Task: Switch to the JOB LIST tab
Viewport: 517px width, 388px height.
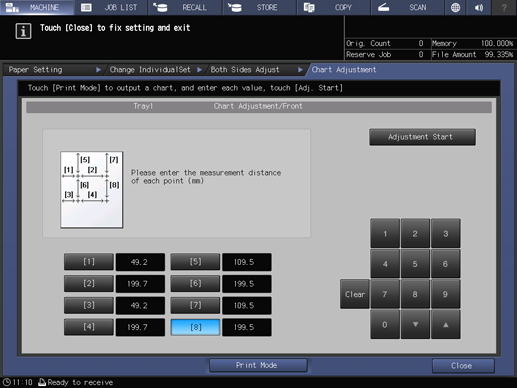Action: click(111, 7)
